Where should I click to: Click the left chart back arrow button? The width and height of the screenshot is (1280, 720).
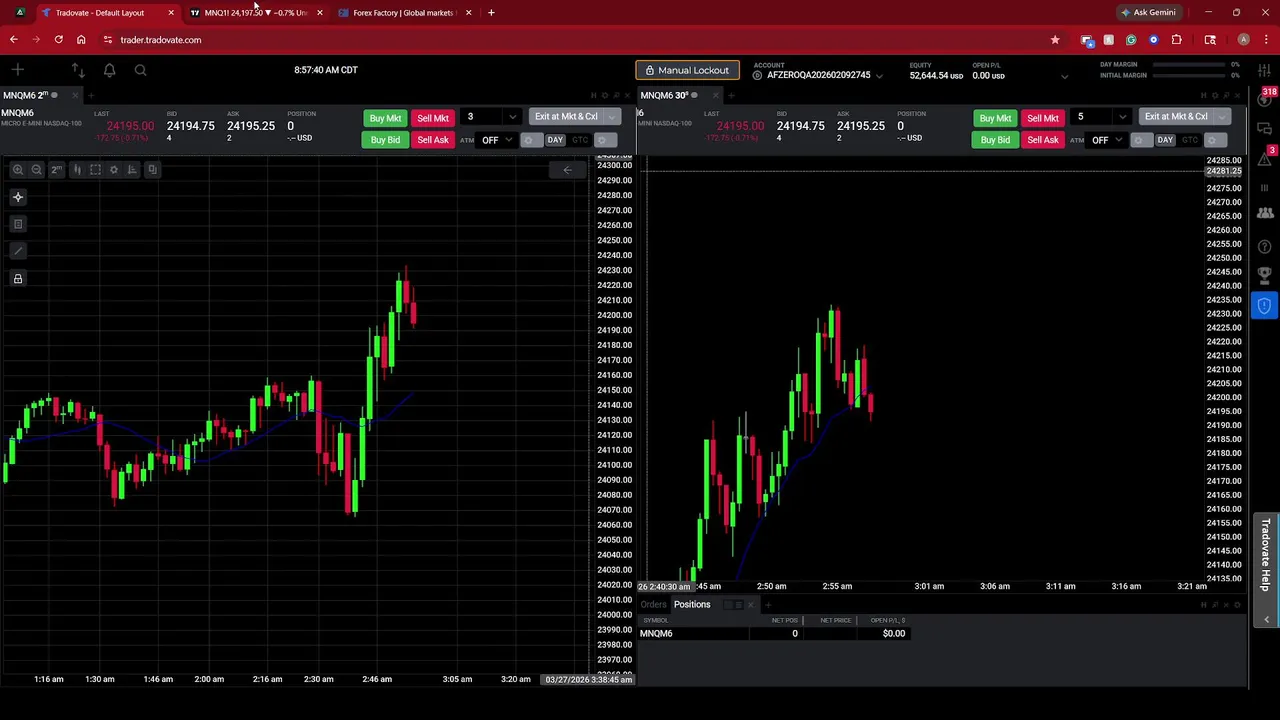(x=567, y=170)
